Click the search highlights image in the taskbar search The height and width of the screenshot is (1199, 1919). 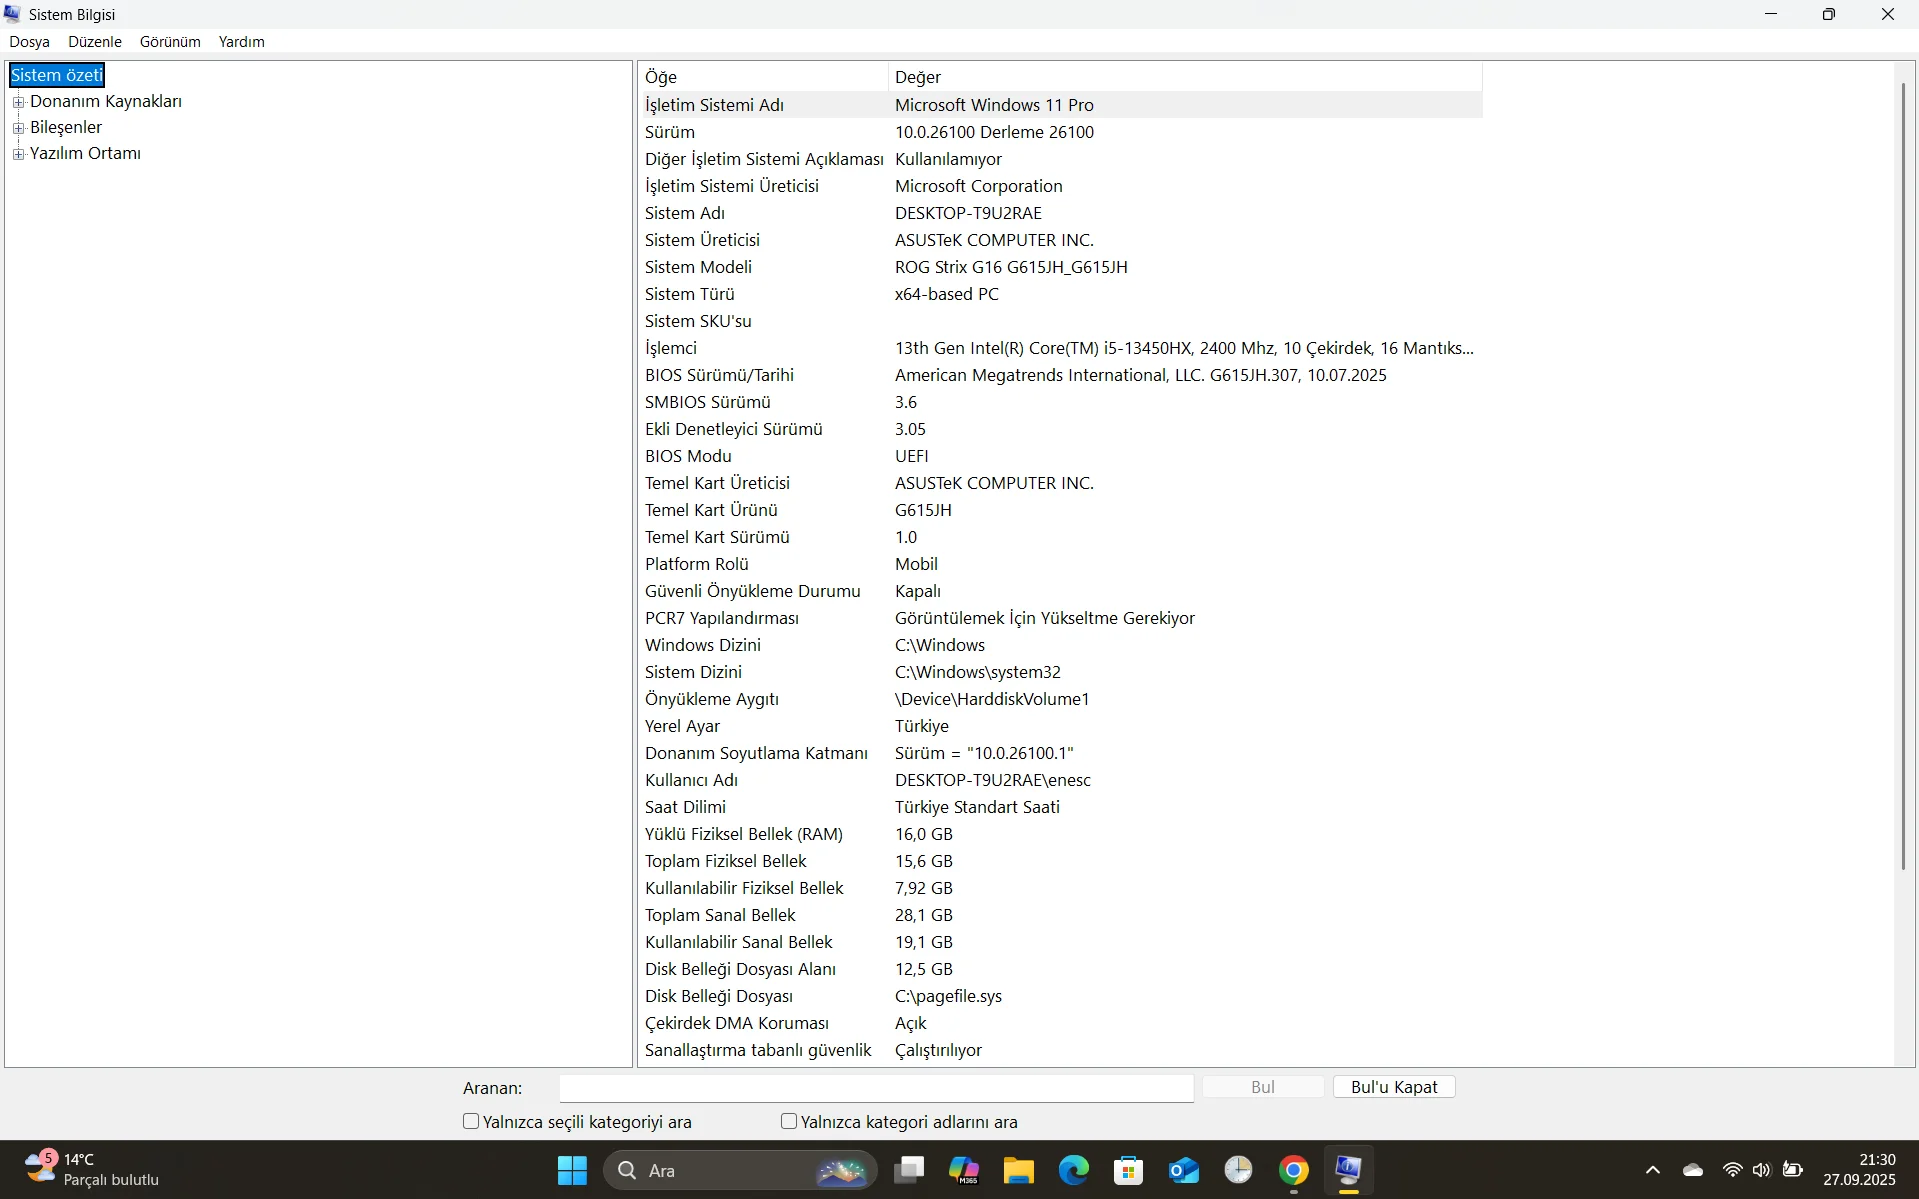pyautogui.click(x=842, y=1171)
